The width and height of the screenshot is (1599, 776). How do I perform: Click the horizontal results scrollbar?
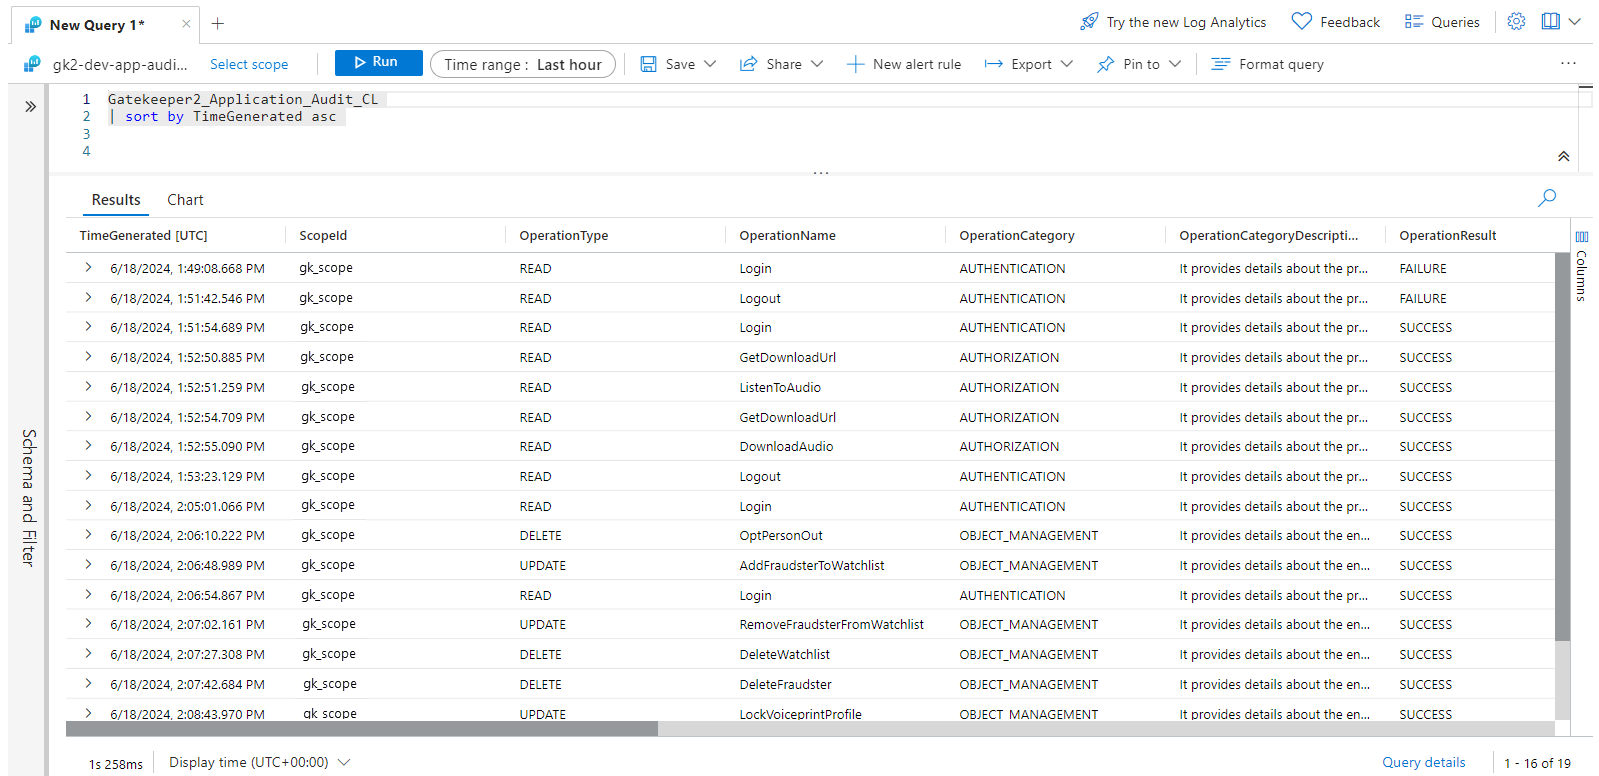[362, 729]
